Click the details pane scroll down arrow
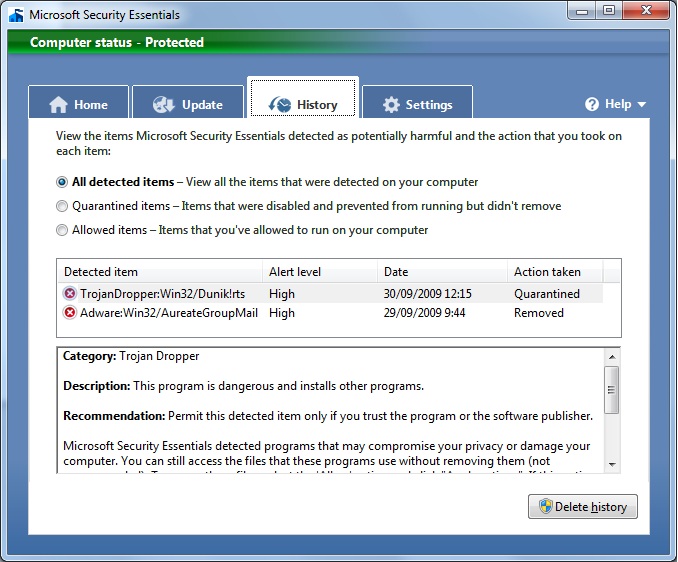Screen dimensions: 678x562 (x=612, y=464)
